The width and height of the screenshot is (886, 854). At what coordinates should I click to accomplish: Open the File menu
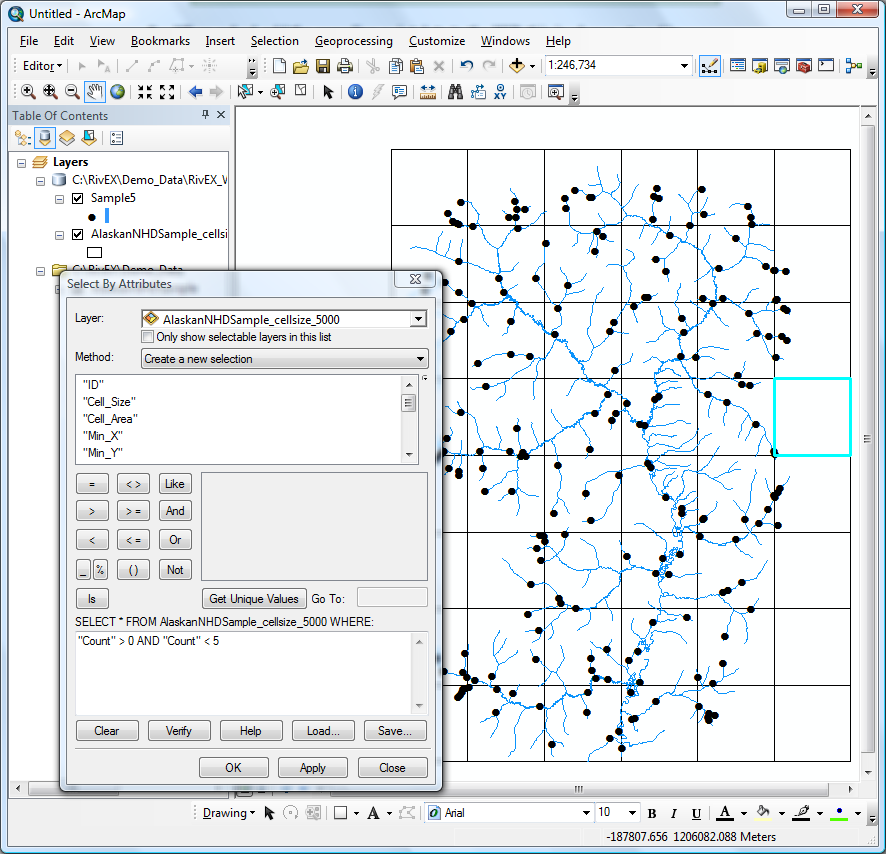(x=29, y=41)
